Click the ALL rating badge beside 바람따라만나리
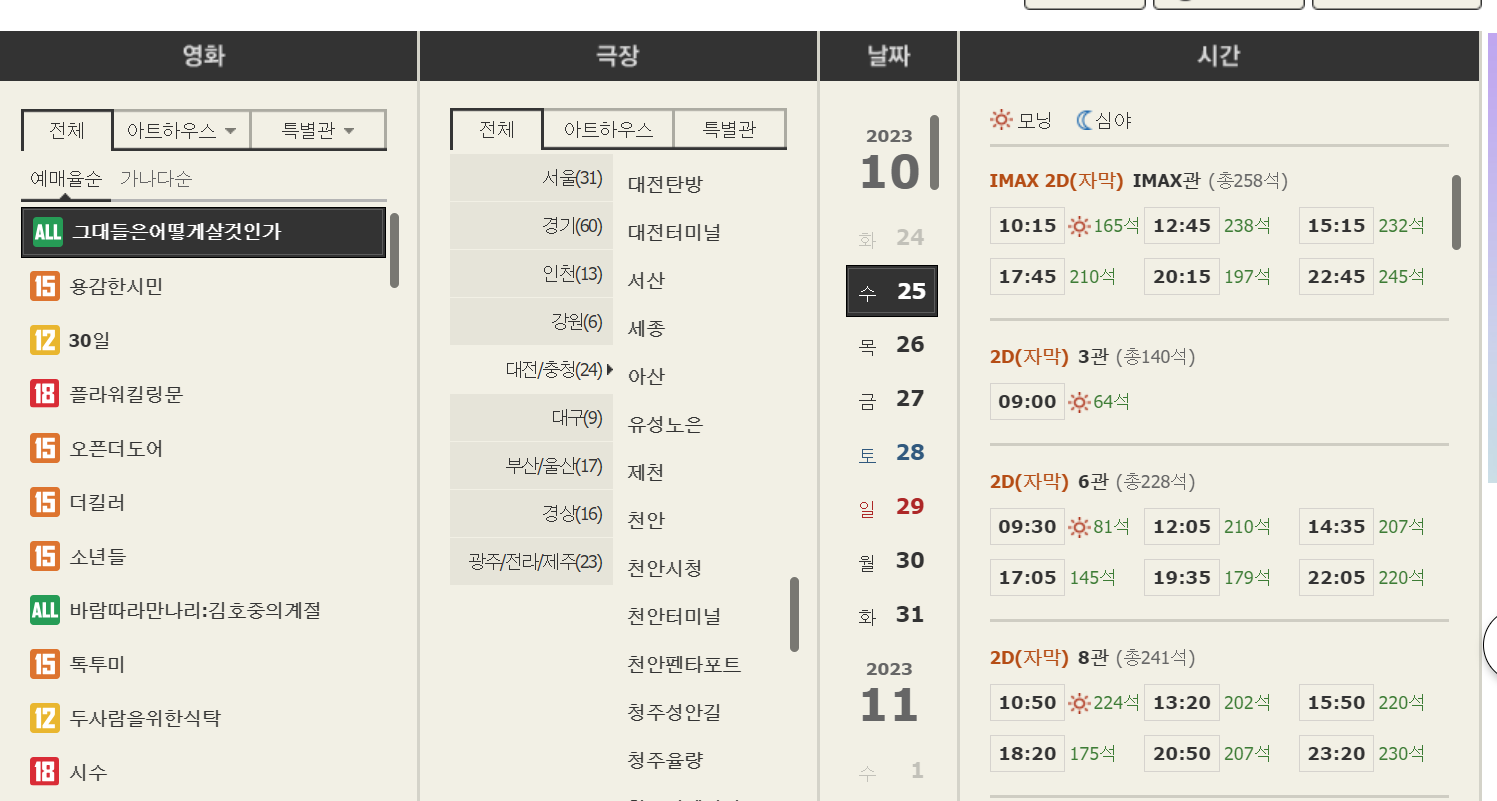 point(45,610)
